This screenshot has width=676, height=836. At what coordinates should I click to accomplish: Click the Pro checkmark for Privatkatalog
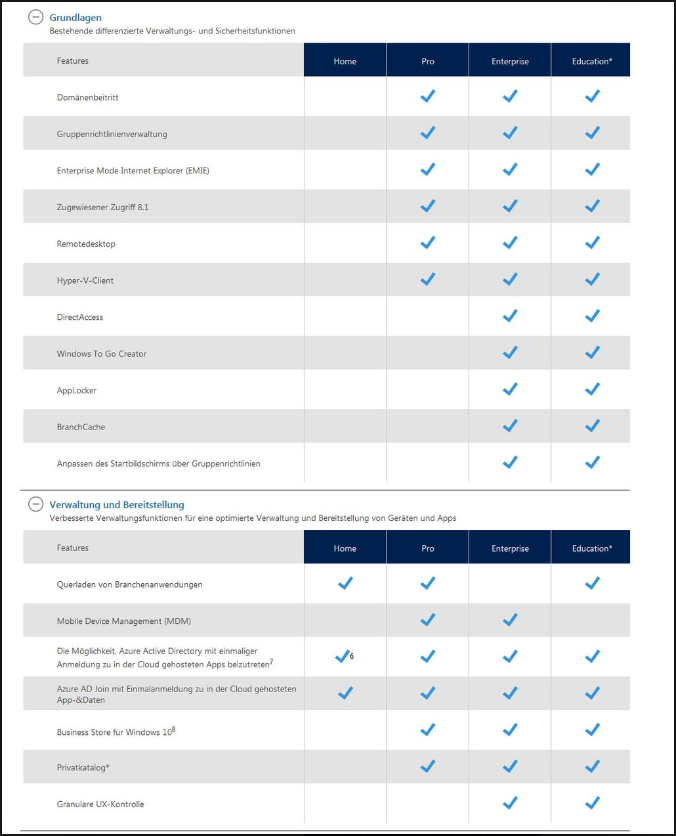click(x=427, y=767)
